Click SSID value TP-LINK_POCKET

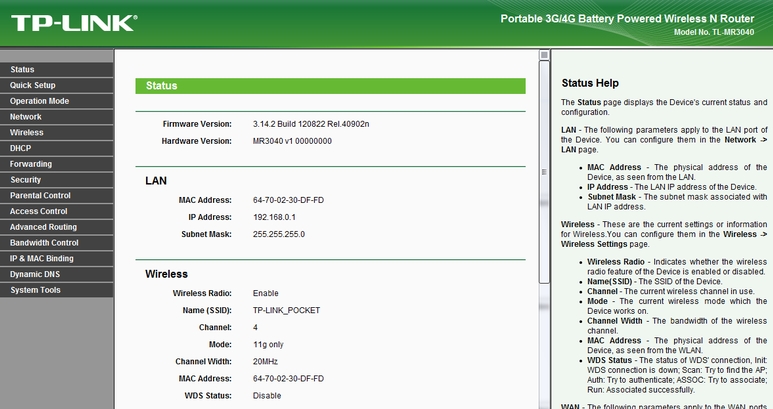pyautogui.click(x=286, y=310)
